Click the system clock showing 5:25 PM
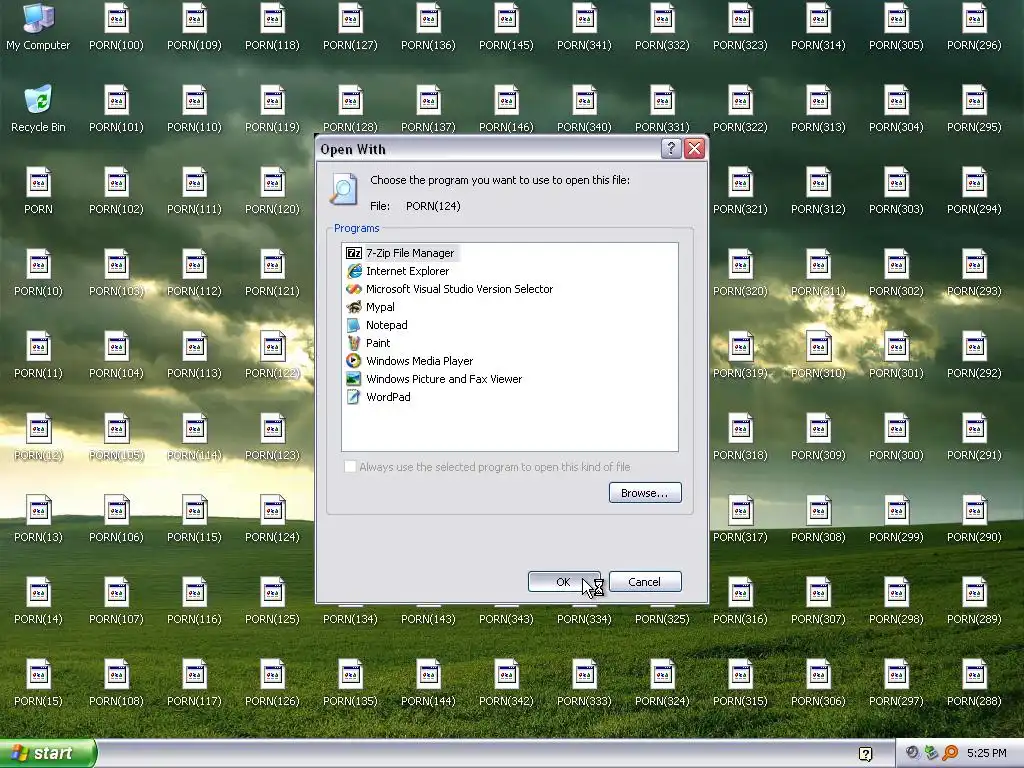The height and width of the screenshot is (768, 1024). 987,753
